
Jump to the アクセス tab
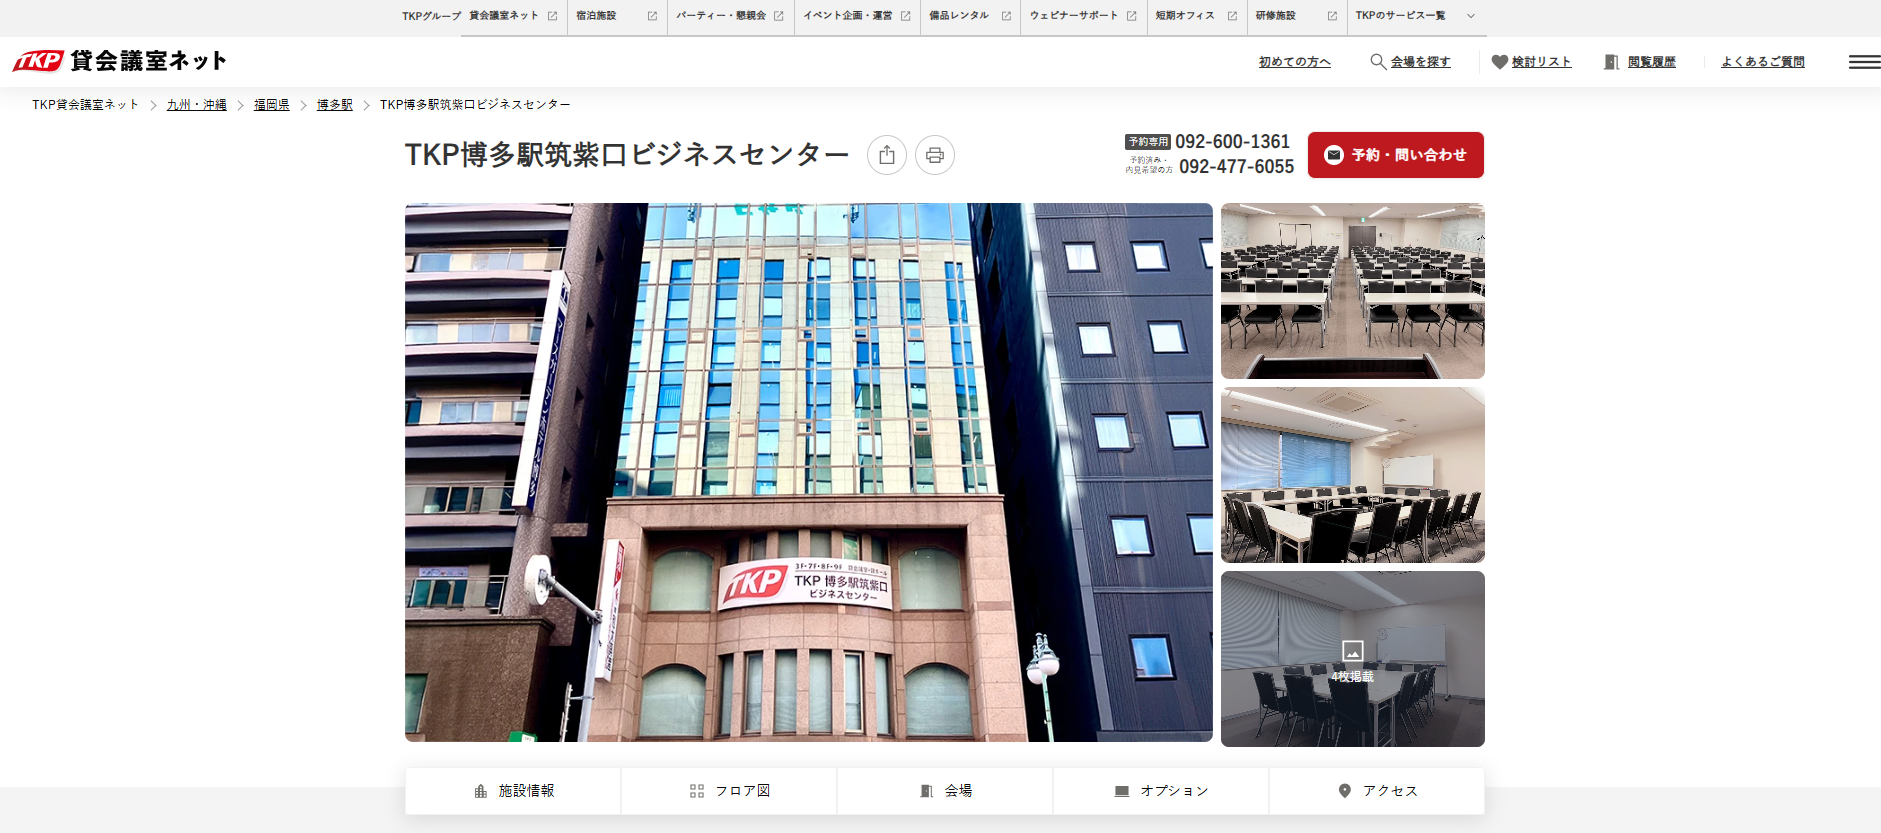1377,791
